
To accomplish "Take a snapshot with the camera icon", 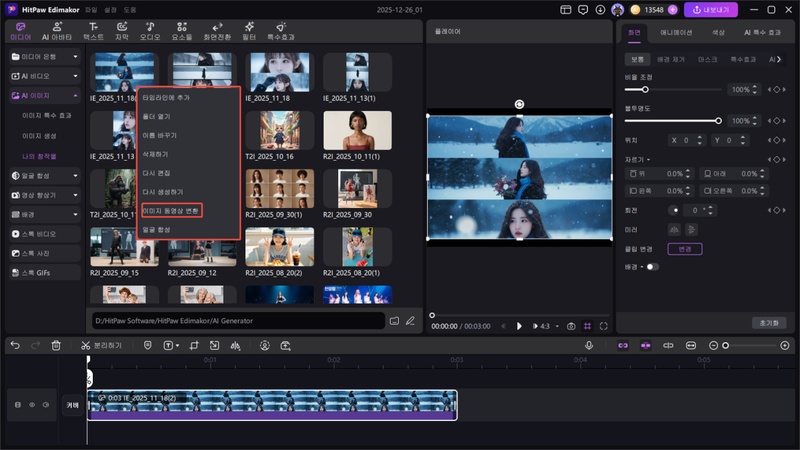I will 571,326.
